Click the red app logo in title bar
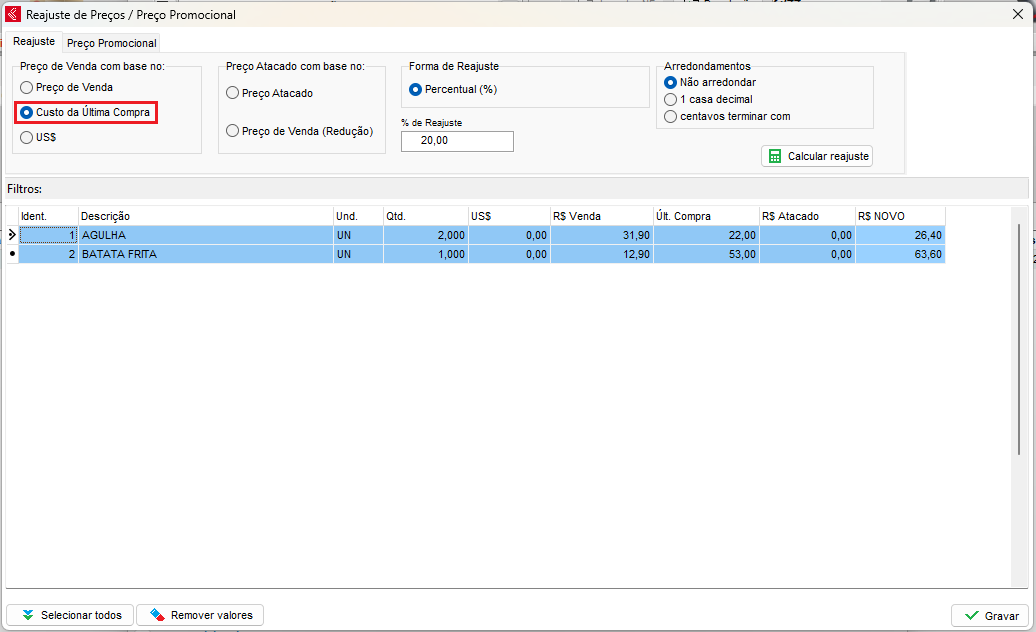1036x632 pixels. 13,15
